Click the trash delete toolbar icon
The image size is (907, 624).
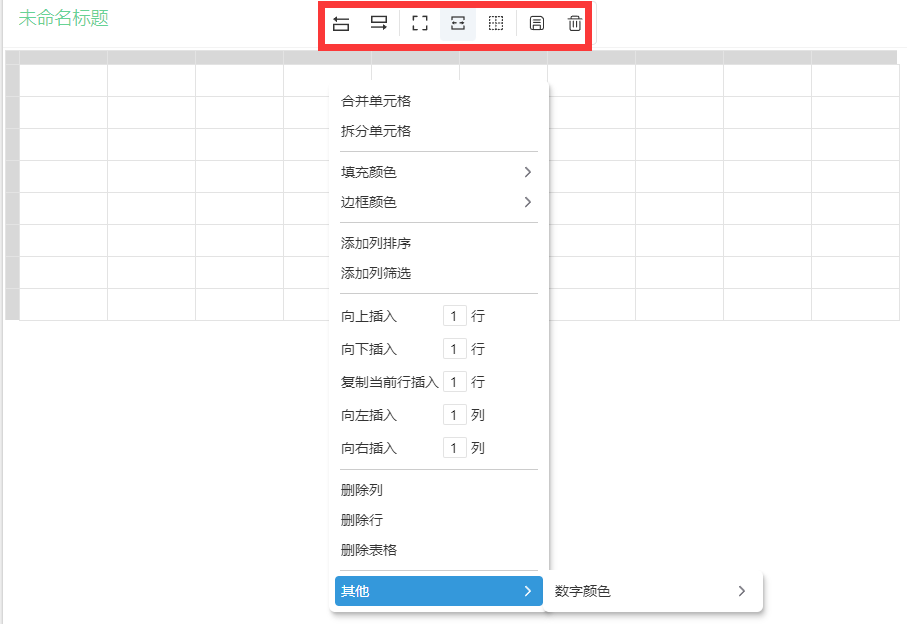pyautogui.click(x=574, y=24)
